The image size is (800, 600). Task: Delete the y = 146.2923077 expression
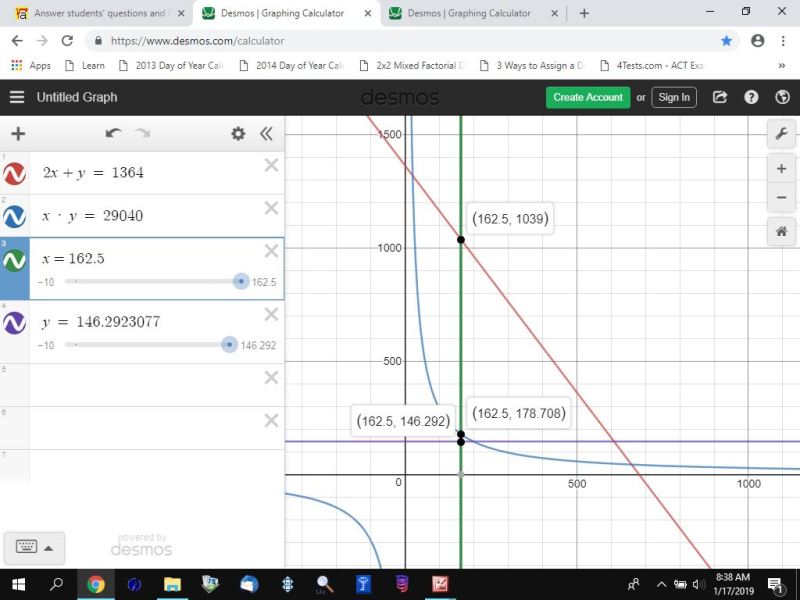coord(271,314)
